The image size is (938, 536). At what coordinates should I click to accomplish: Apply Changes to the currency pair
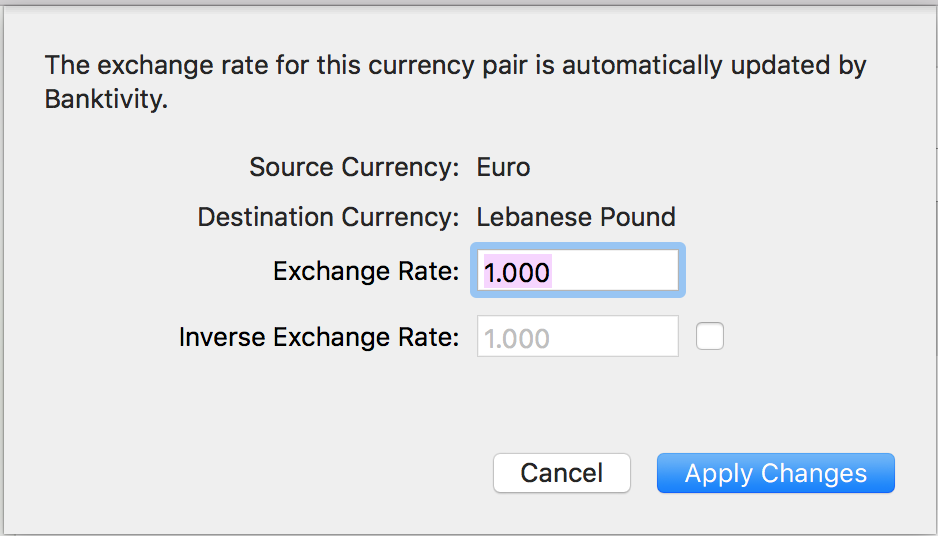[776, 473]
